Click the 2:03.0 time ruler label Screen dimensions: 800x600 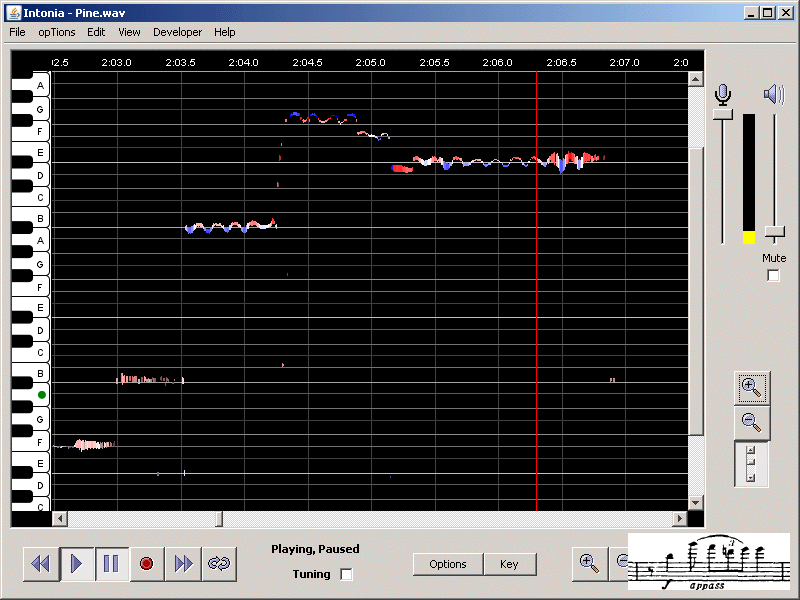coord(116,62)
